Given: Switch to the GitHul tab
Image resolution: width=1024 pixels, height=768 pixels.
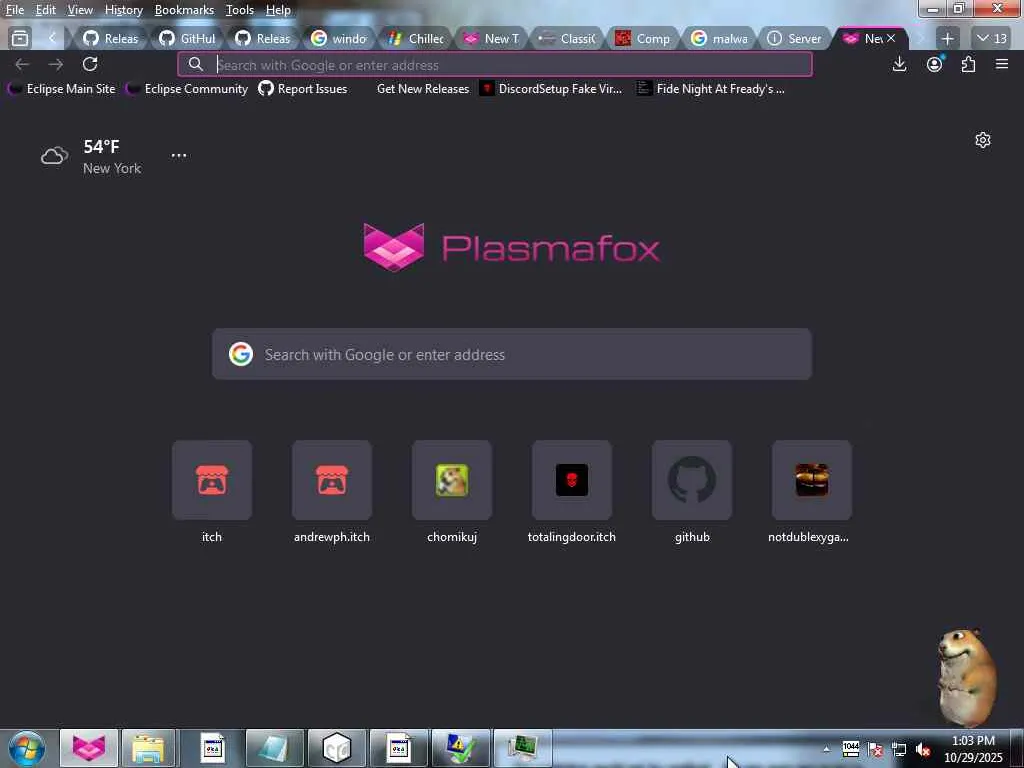Looking at the screenshot, I should pyautogui.click(x=187, y=39).
